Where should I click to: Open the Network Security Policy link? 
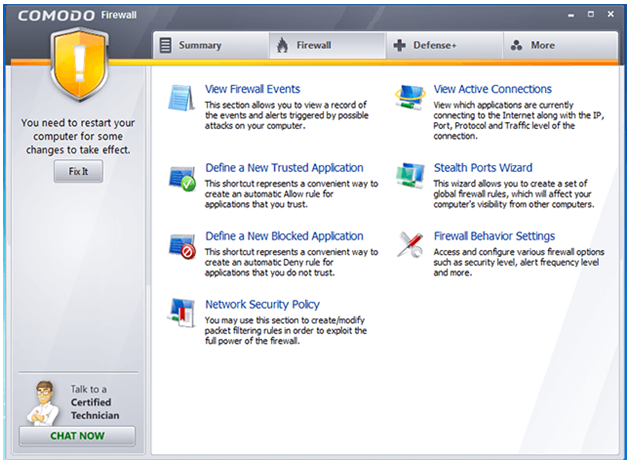262,304
